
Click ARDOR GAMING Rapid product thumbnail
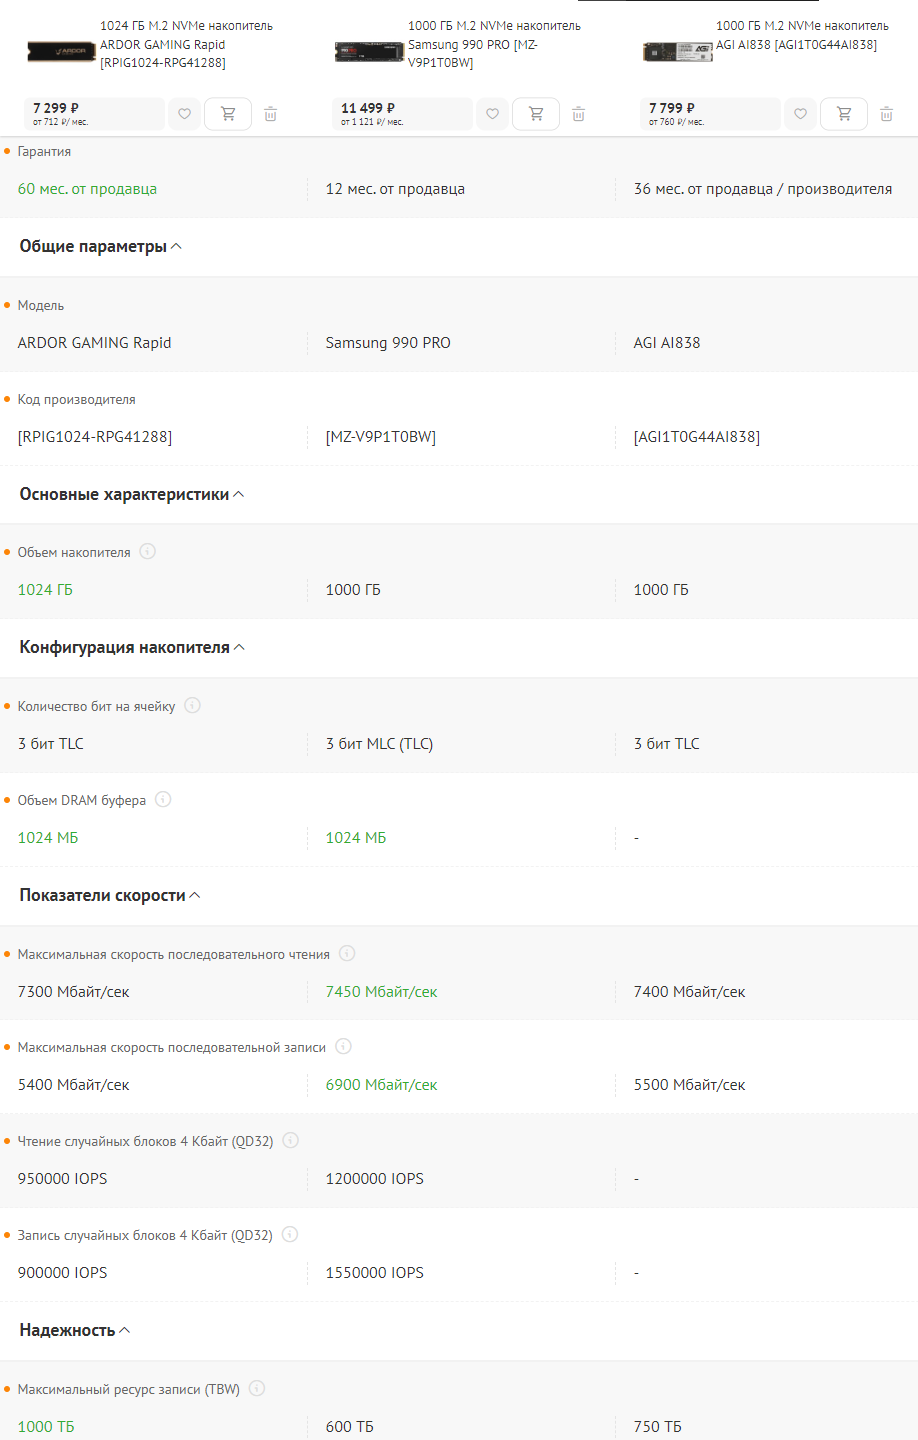click(62, 50)
